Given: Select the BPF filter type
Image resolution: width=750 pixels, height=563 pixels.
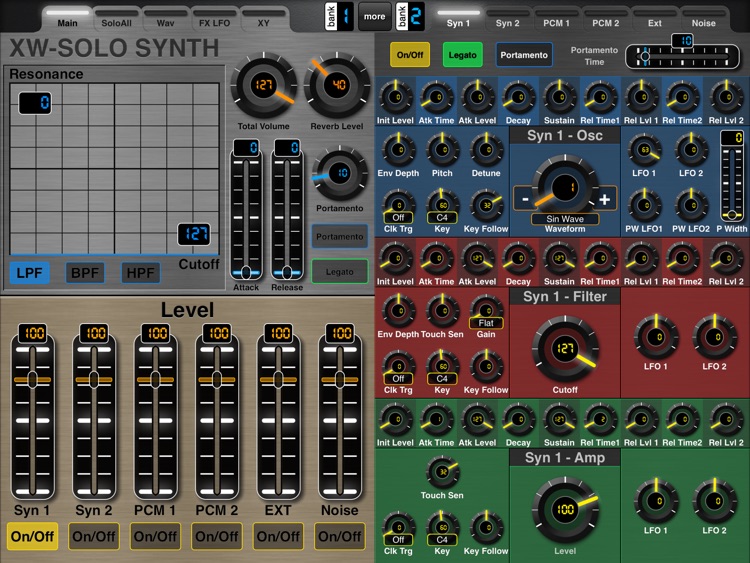Looking at the screenshot, I should 85,273.
